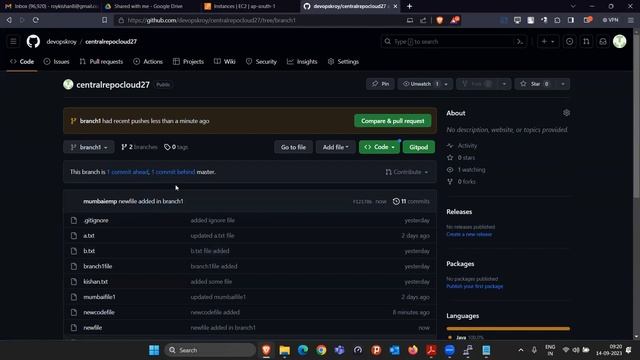Open Google Chrome from the taskbar
Viewport: 640px width, 360px height.
321,350
